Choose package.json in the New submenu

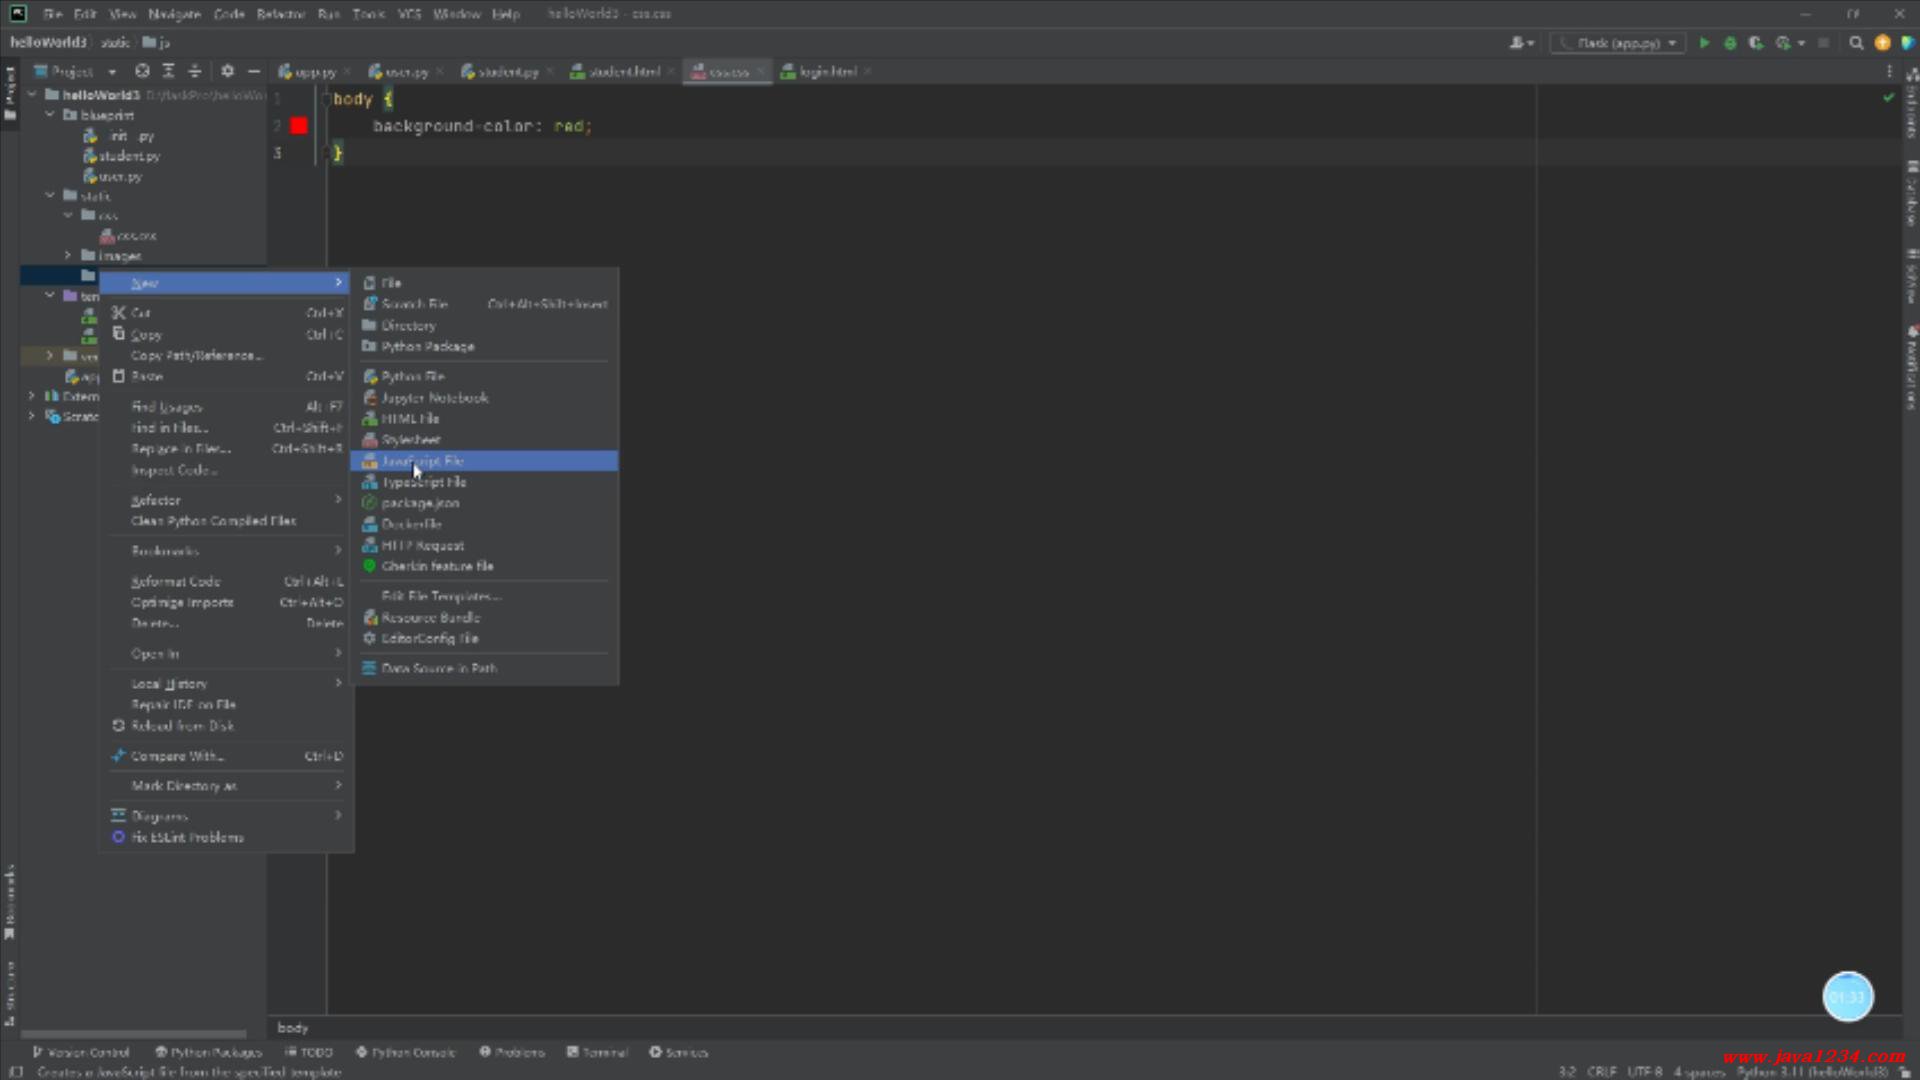pos(484,503)
